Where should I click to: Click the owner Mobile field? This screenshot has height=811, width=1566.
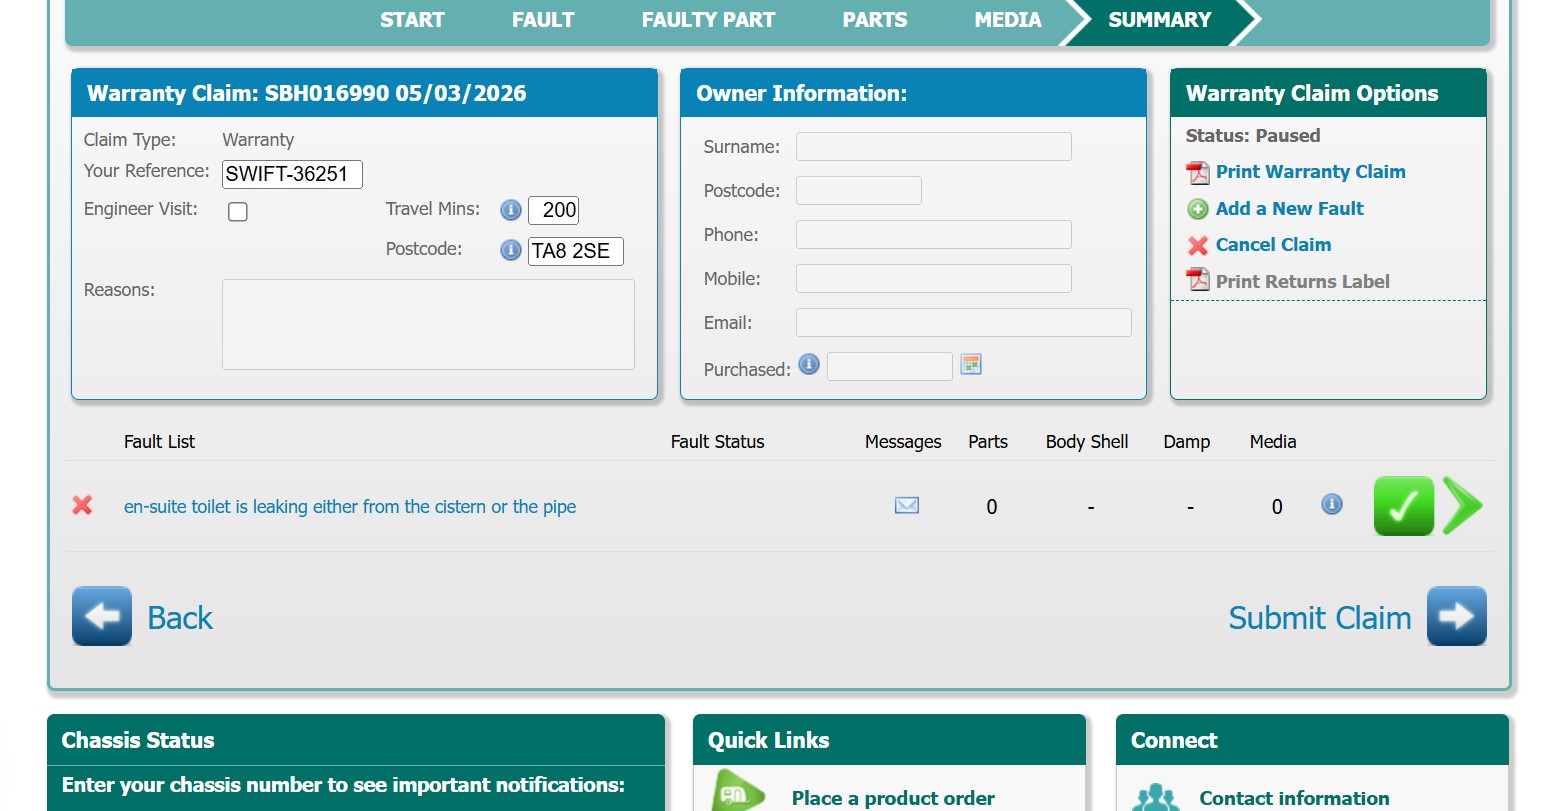pos(934,279)
